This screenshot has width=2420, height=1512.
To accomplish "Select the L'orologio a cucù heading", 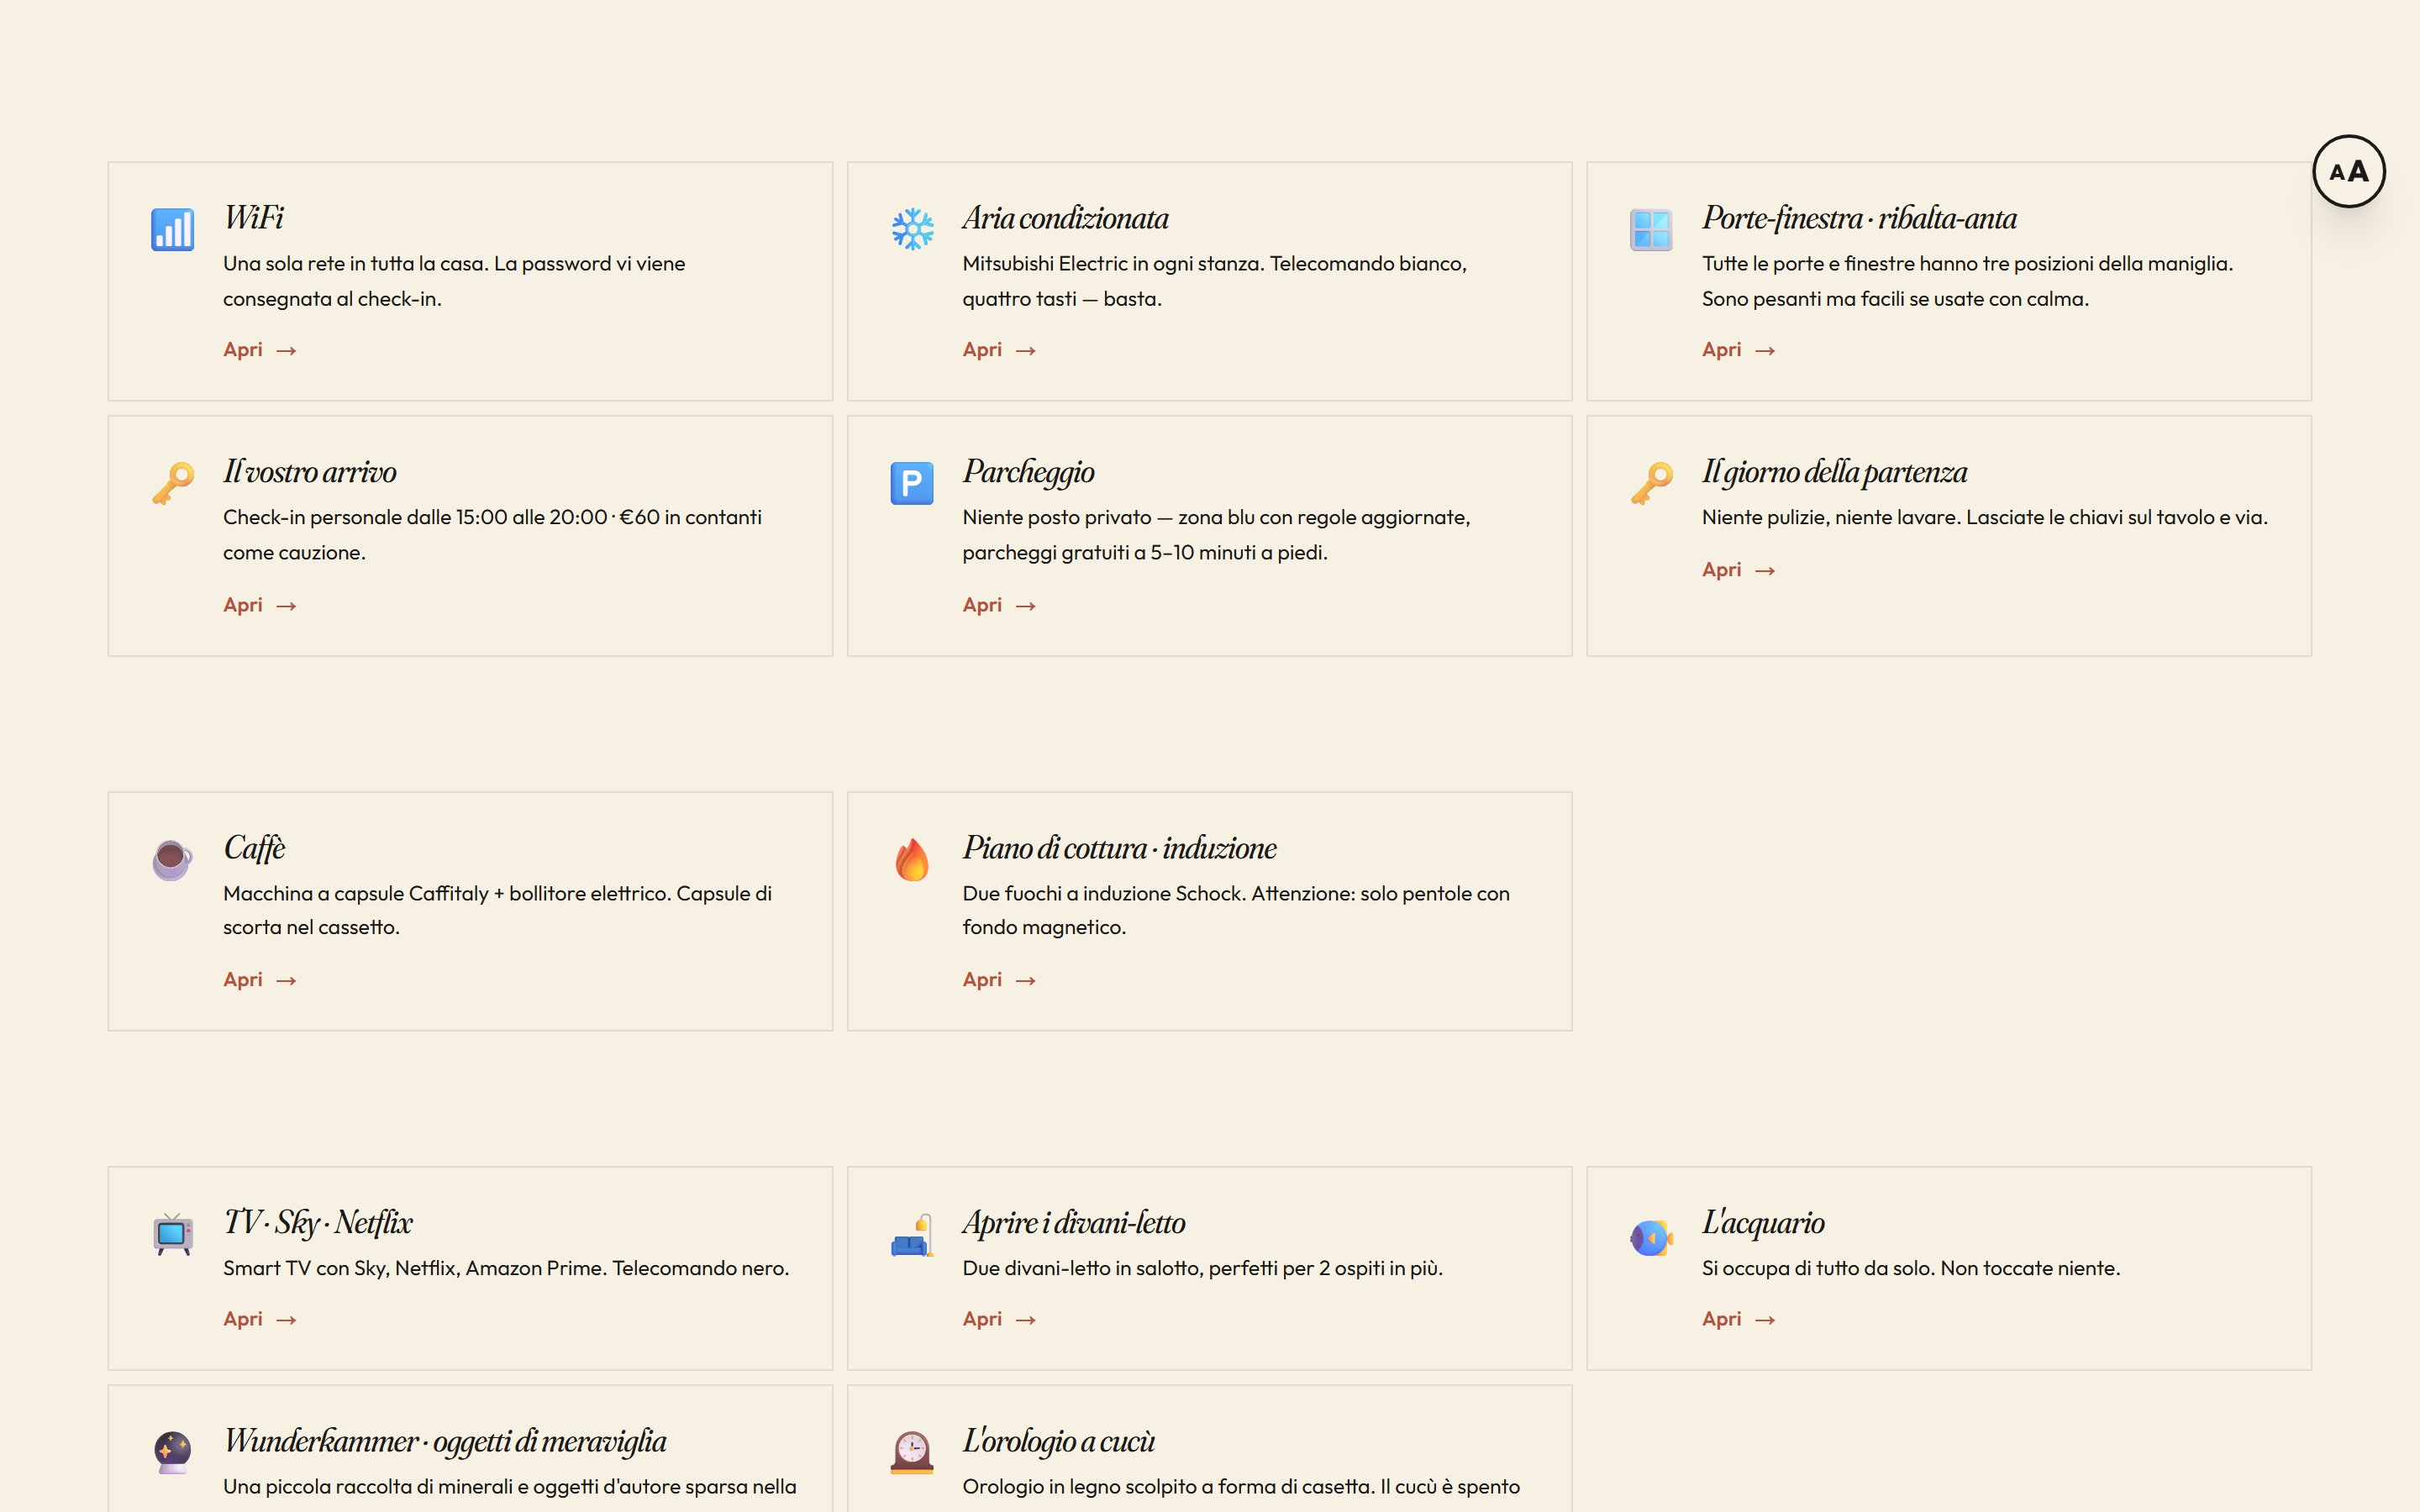I will click(1058, 1441).
